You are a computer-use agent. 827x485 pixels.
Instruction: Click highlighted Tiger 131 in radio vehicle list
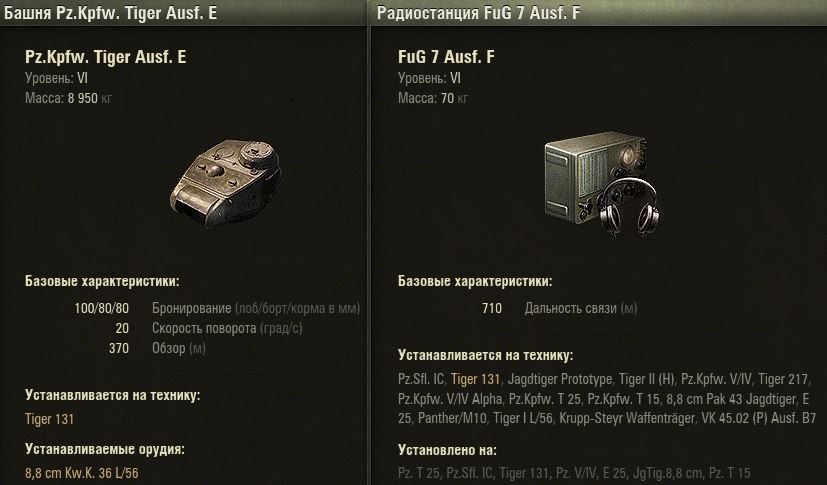click(477, 380)
